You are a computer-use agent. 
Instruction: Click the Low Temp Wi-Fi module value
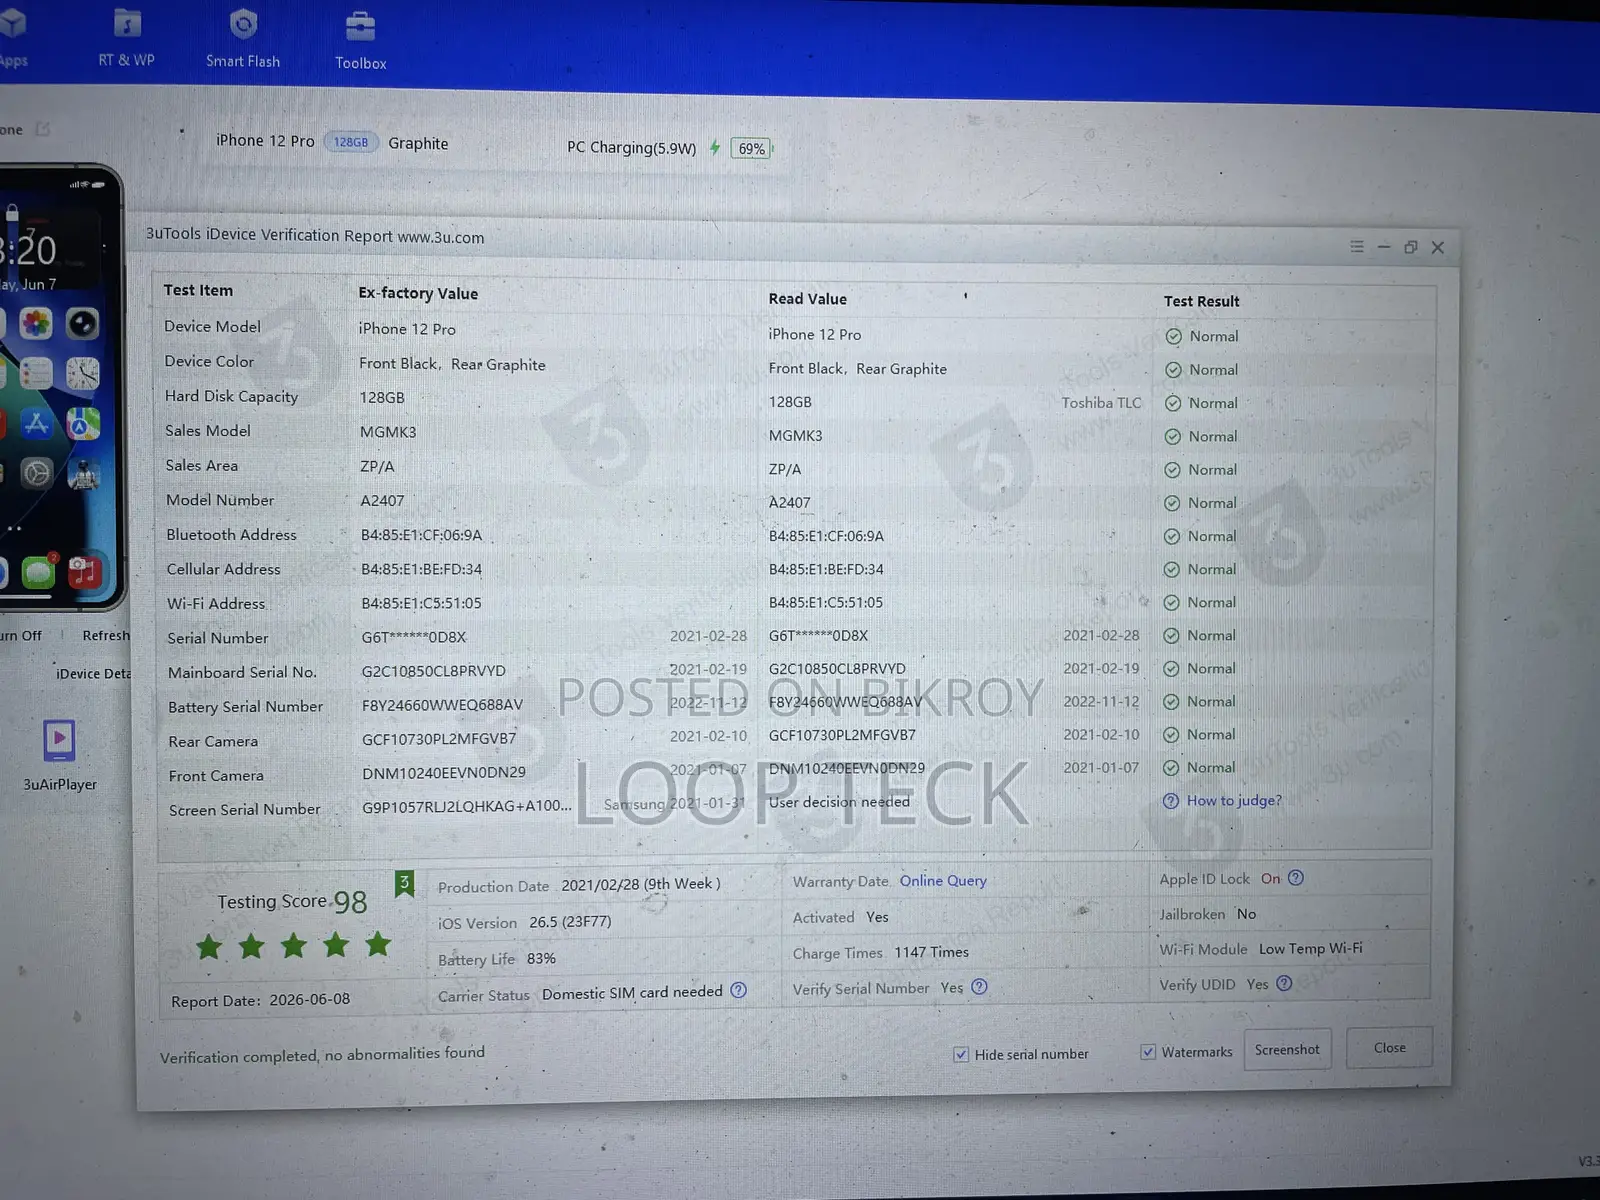(1311, 949)
